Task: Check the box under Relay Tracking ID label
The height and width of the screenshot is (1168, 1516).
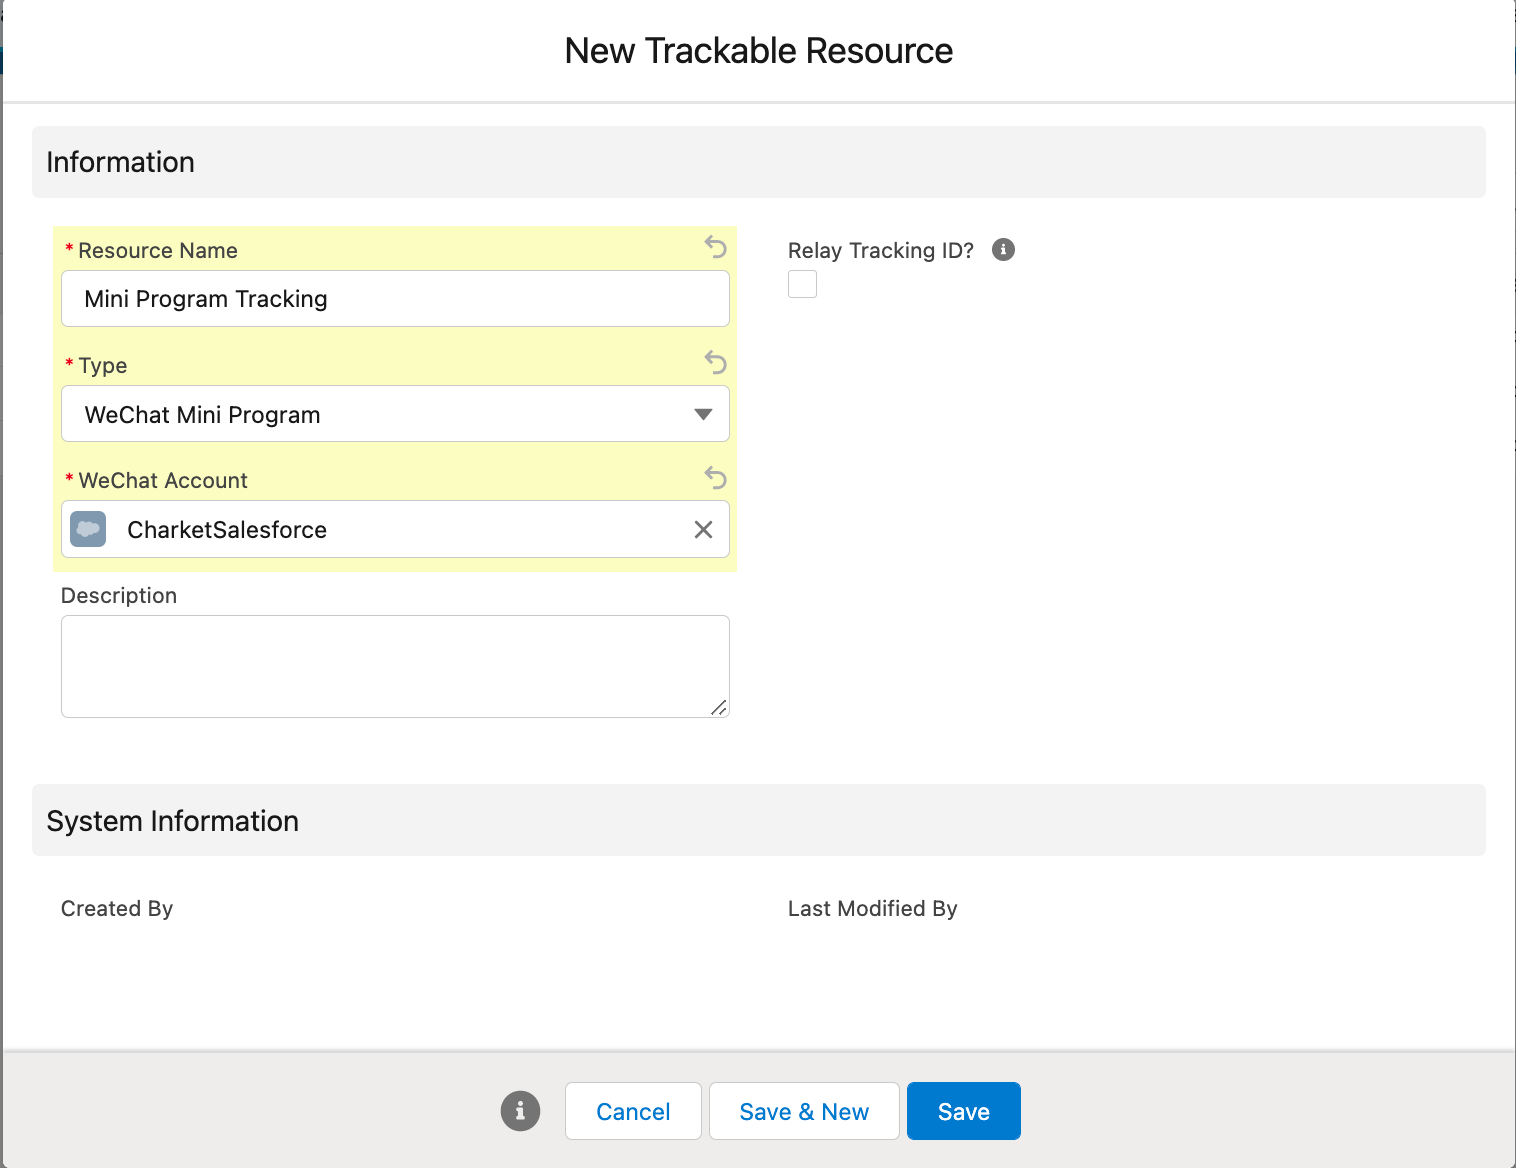Action: click(802, 284)
